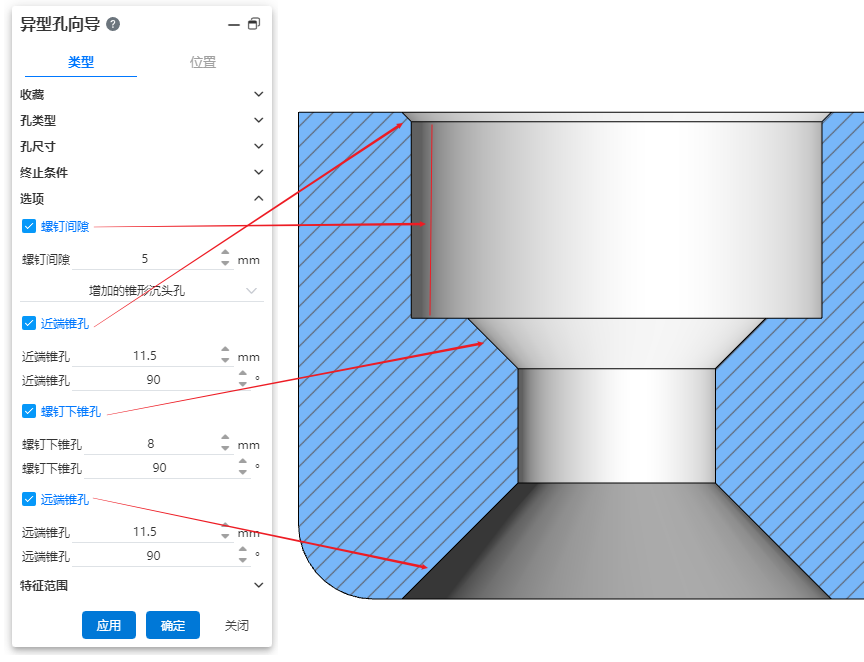Screen dimensions: 864x662
Task: Decrease the 螺钉下锥孔 angle value
Action: [242, 472]
